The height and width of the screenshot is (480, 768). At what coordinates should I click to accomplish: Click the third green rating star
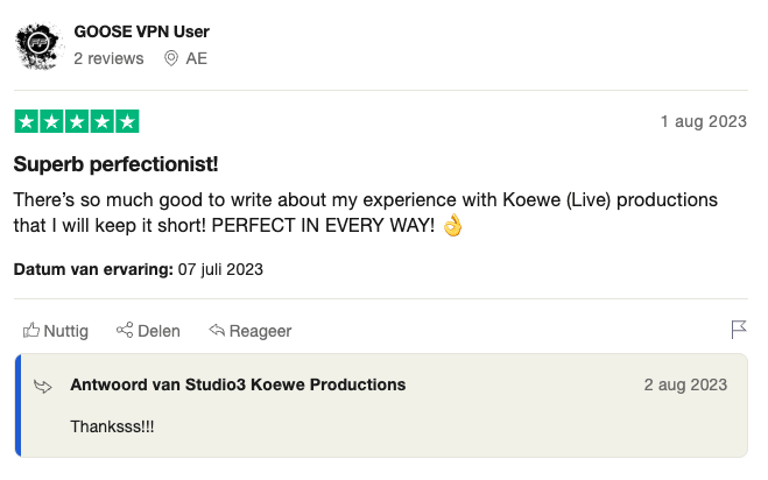pyautogui.click(x=76, y=122)
